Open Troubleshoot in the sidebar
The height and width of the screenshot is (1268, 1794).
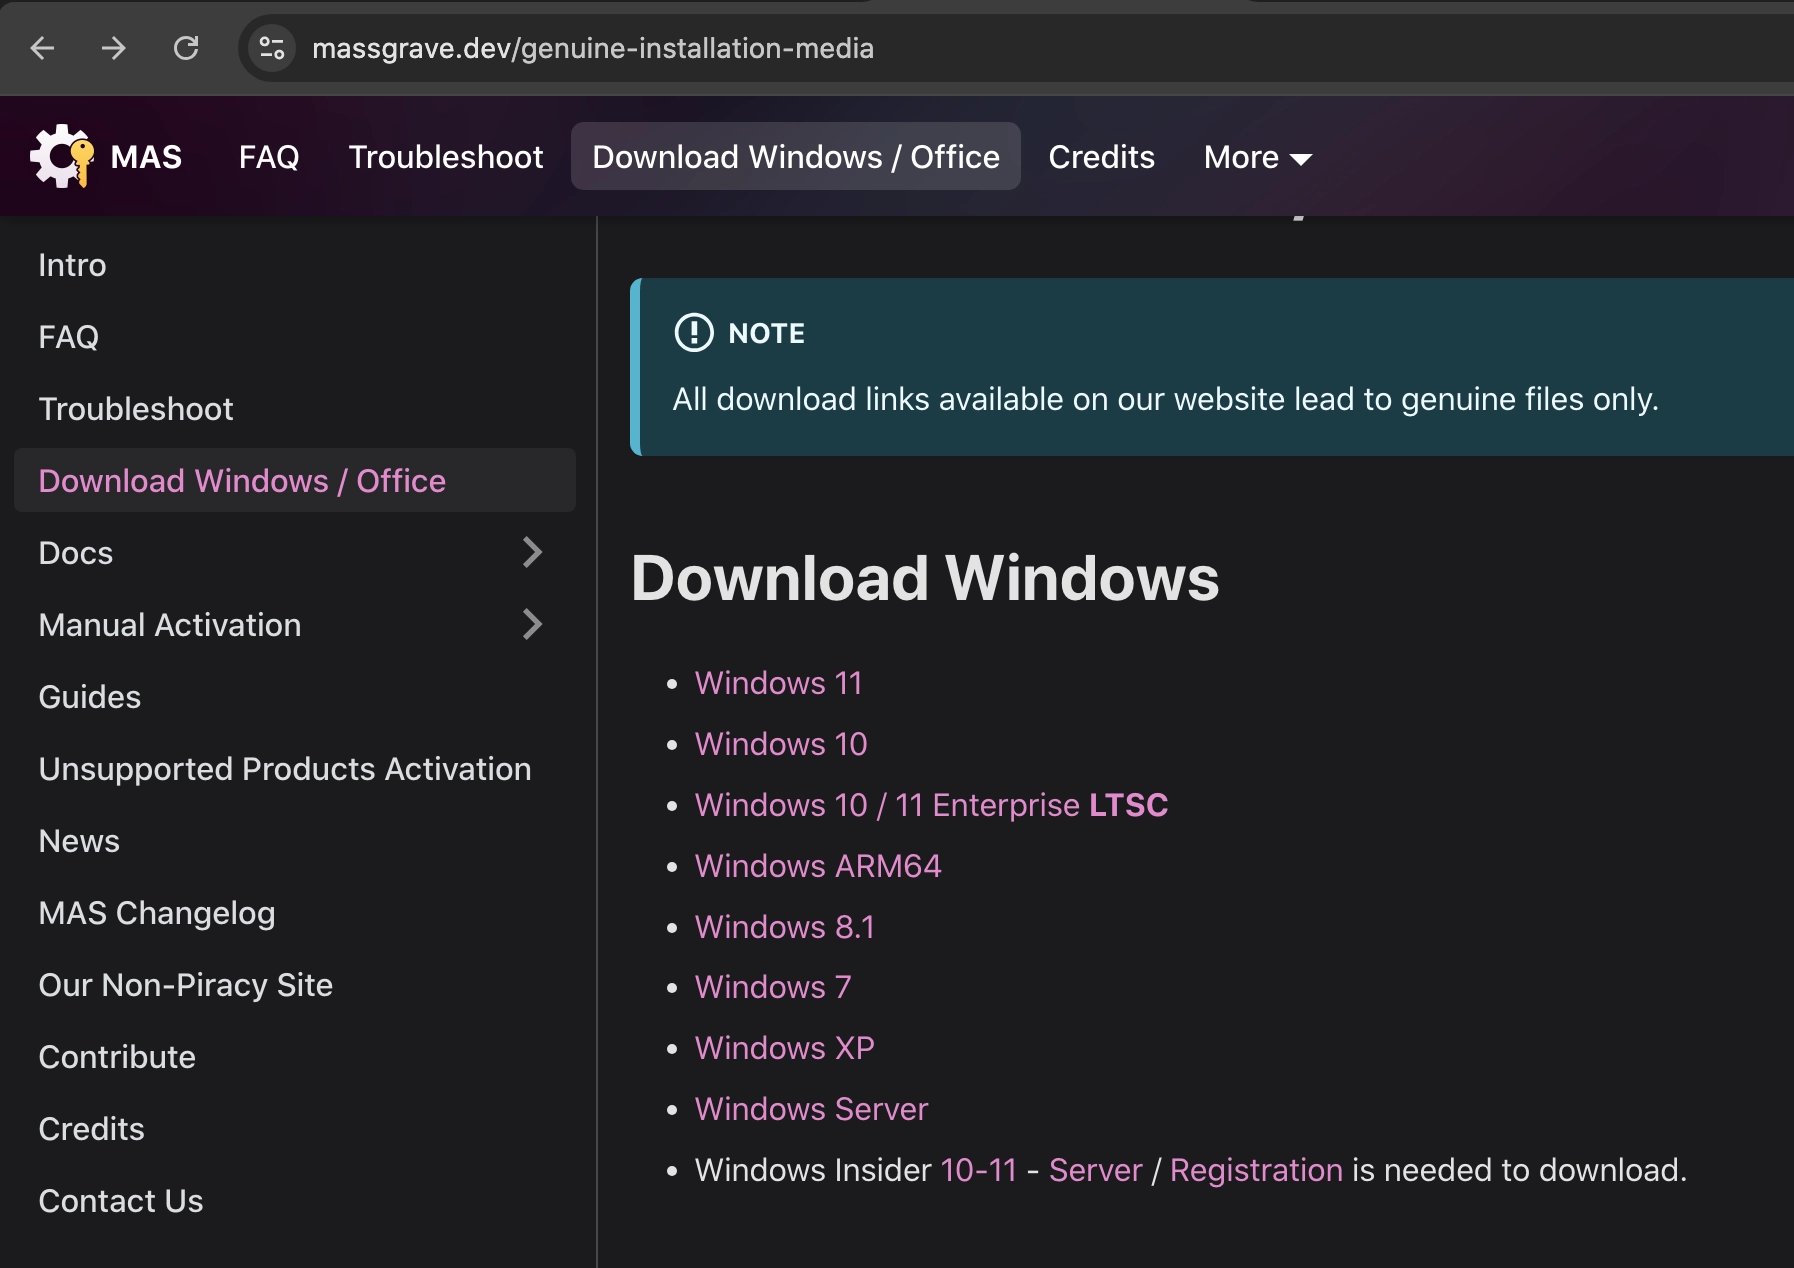(295, 409)
